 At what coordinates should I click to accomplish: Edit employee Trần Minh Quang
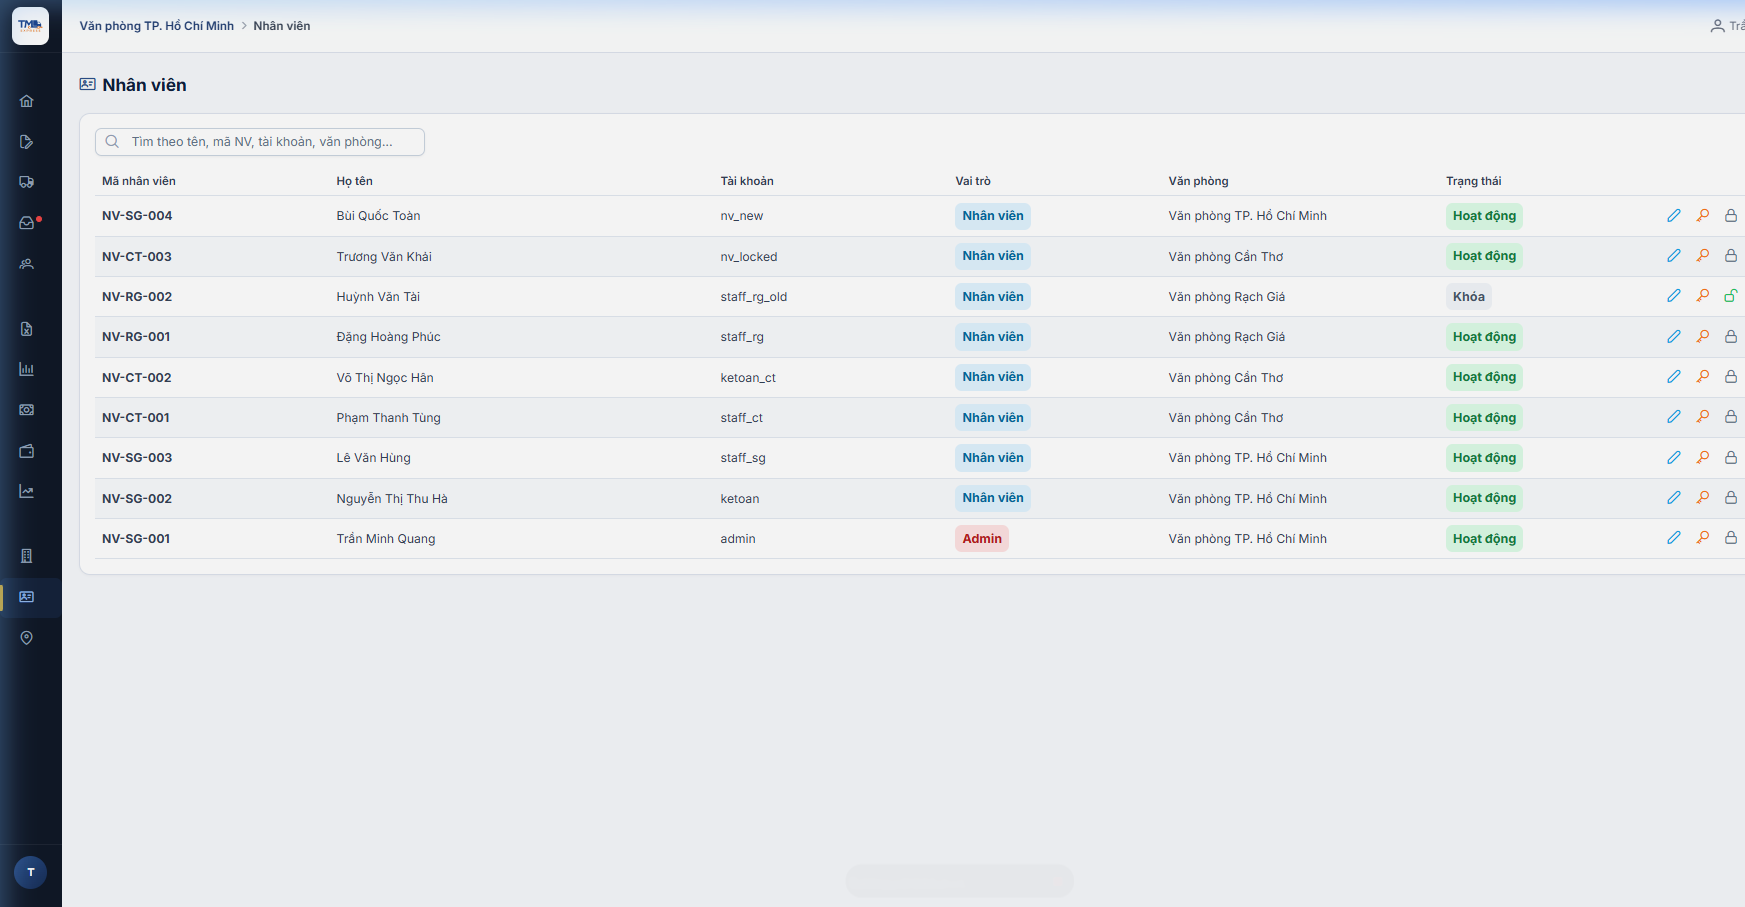point(1674,538)
